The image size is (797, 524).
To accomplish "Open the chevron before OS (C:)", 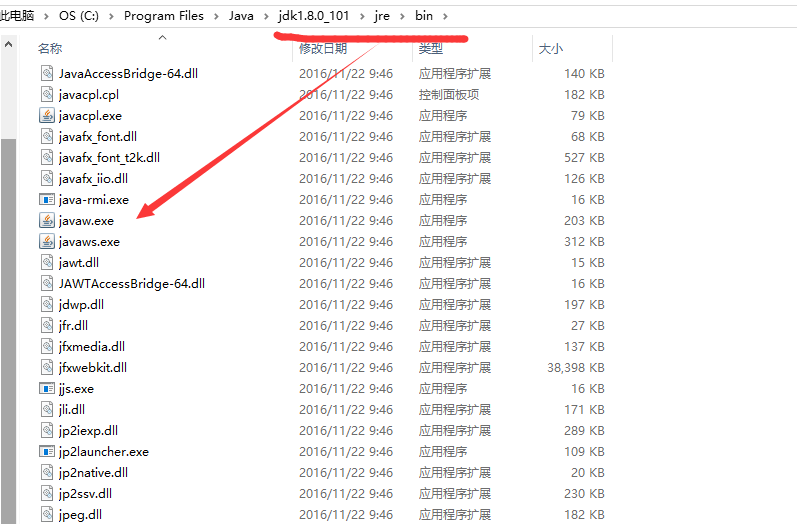I will click(46, 16).
